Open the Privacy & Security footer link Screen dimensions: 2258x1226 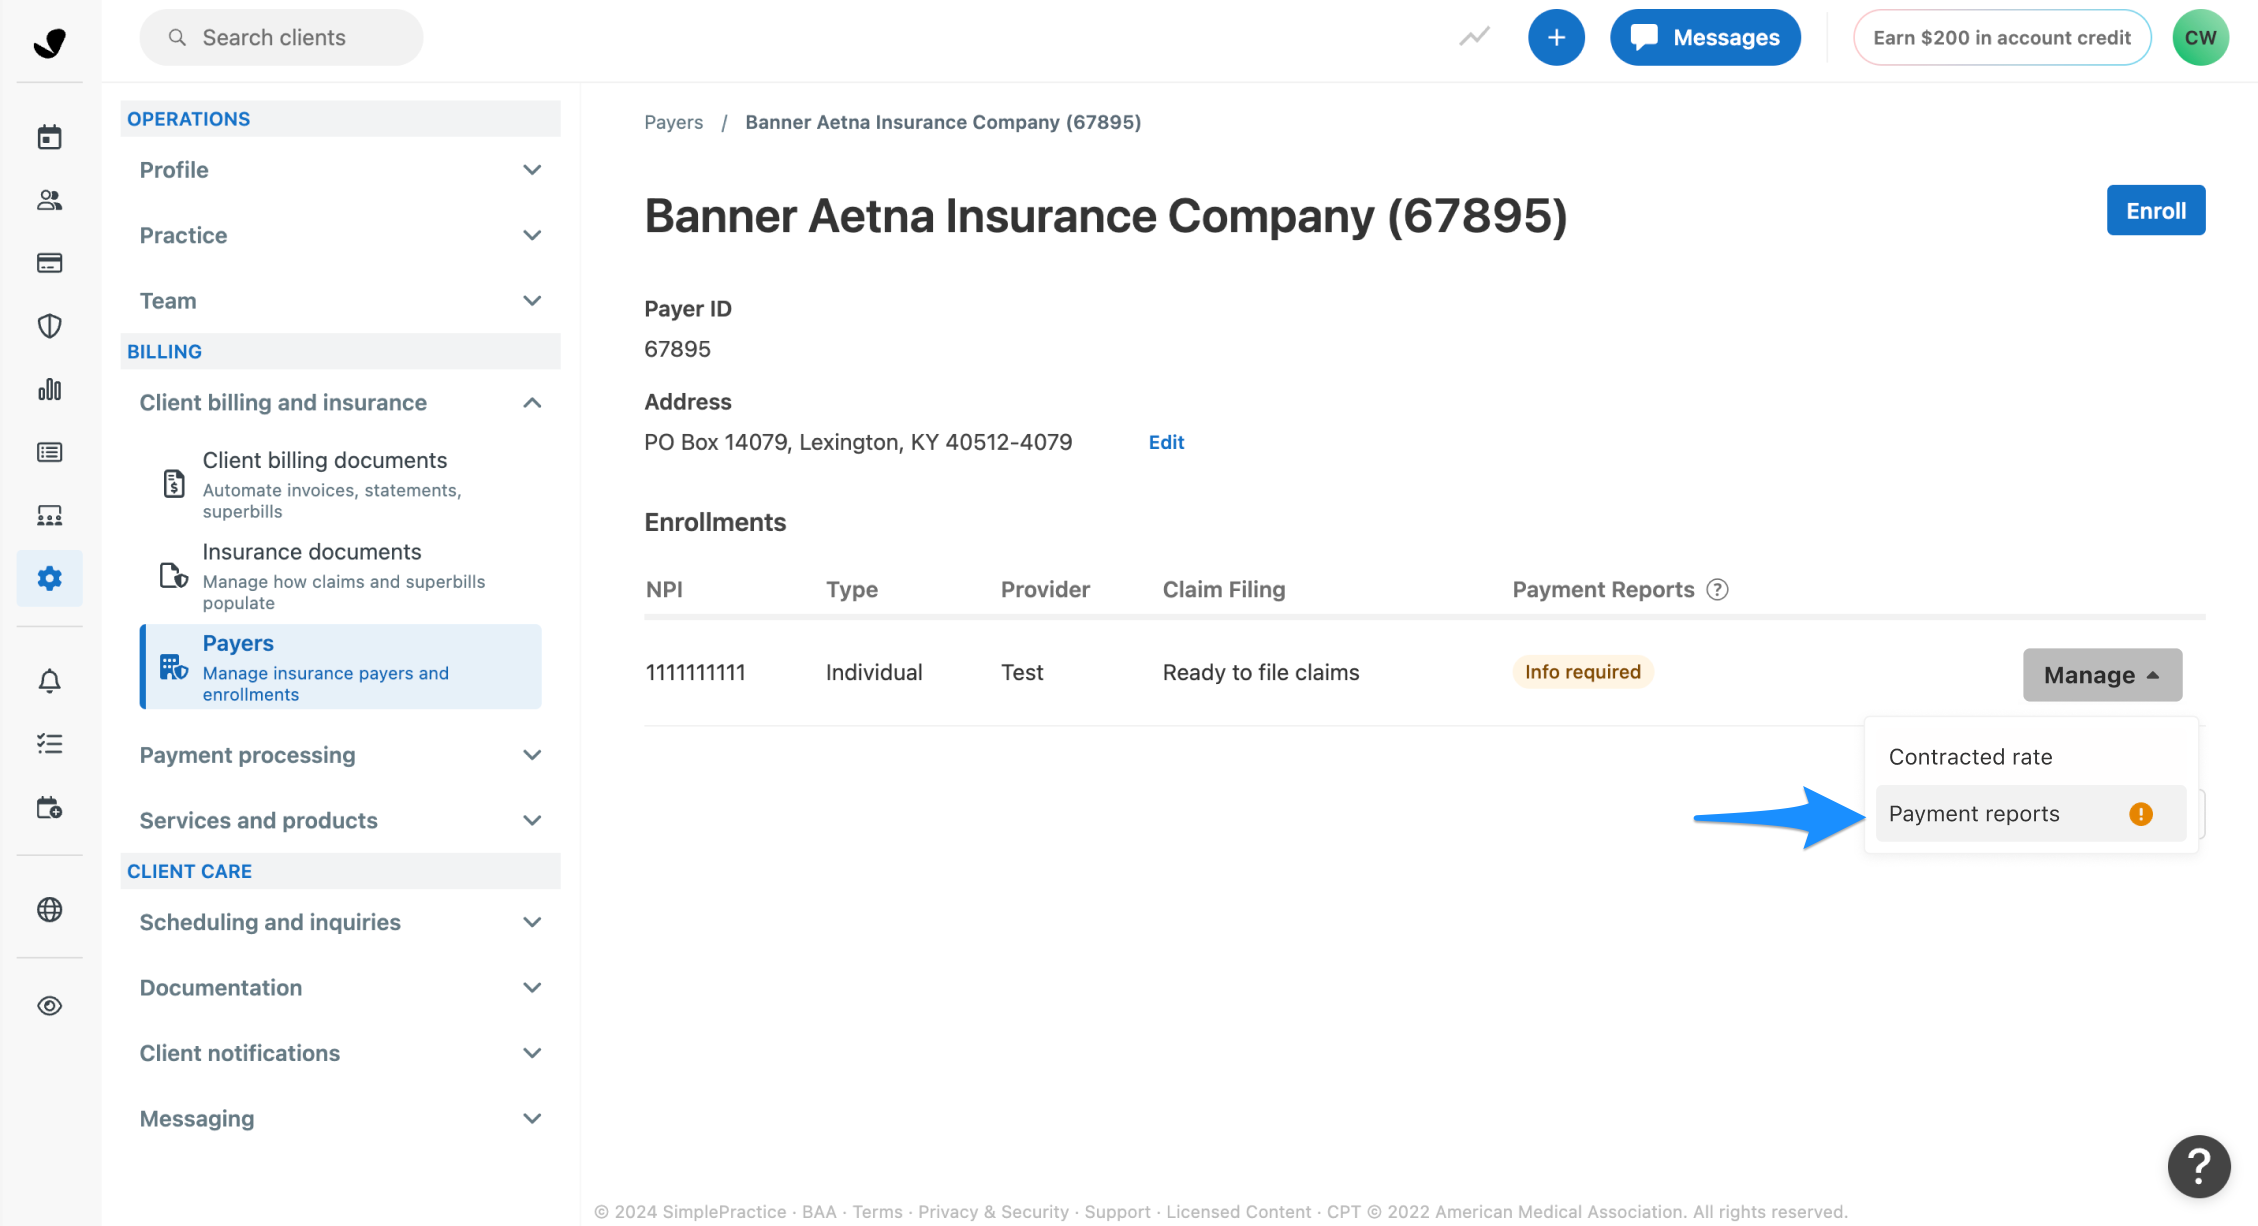click(x=993, y=1211)
